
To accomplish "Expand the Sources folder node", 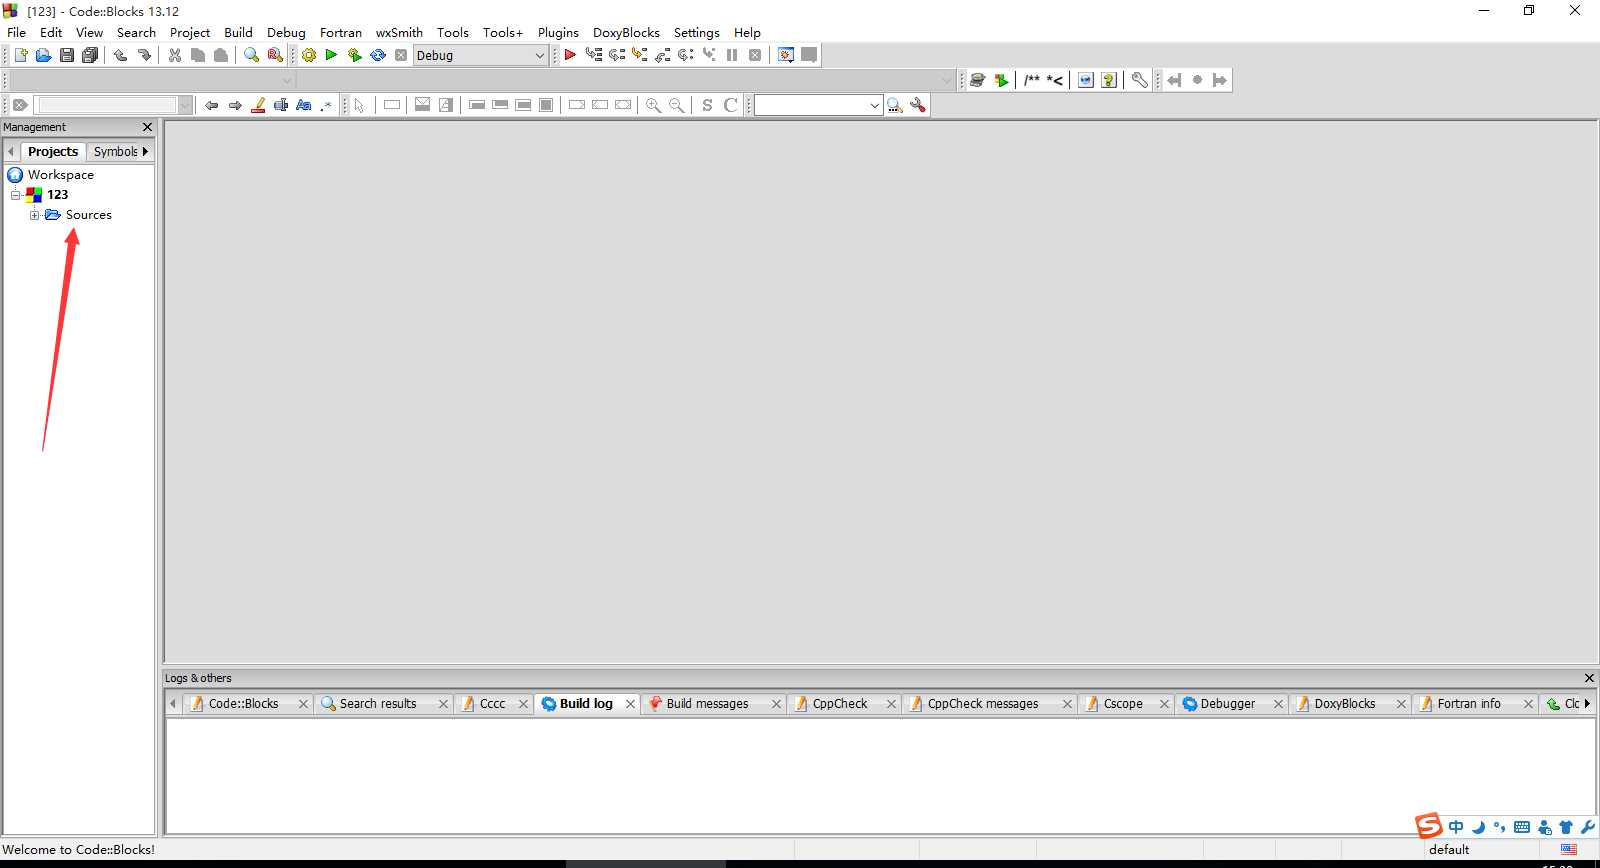I will tap(34, 215).
